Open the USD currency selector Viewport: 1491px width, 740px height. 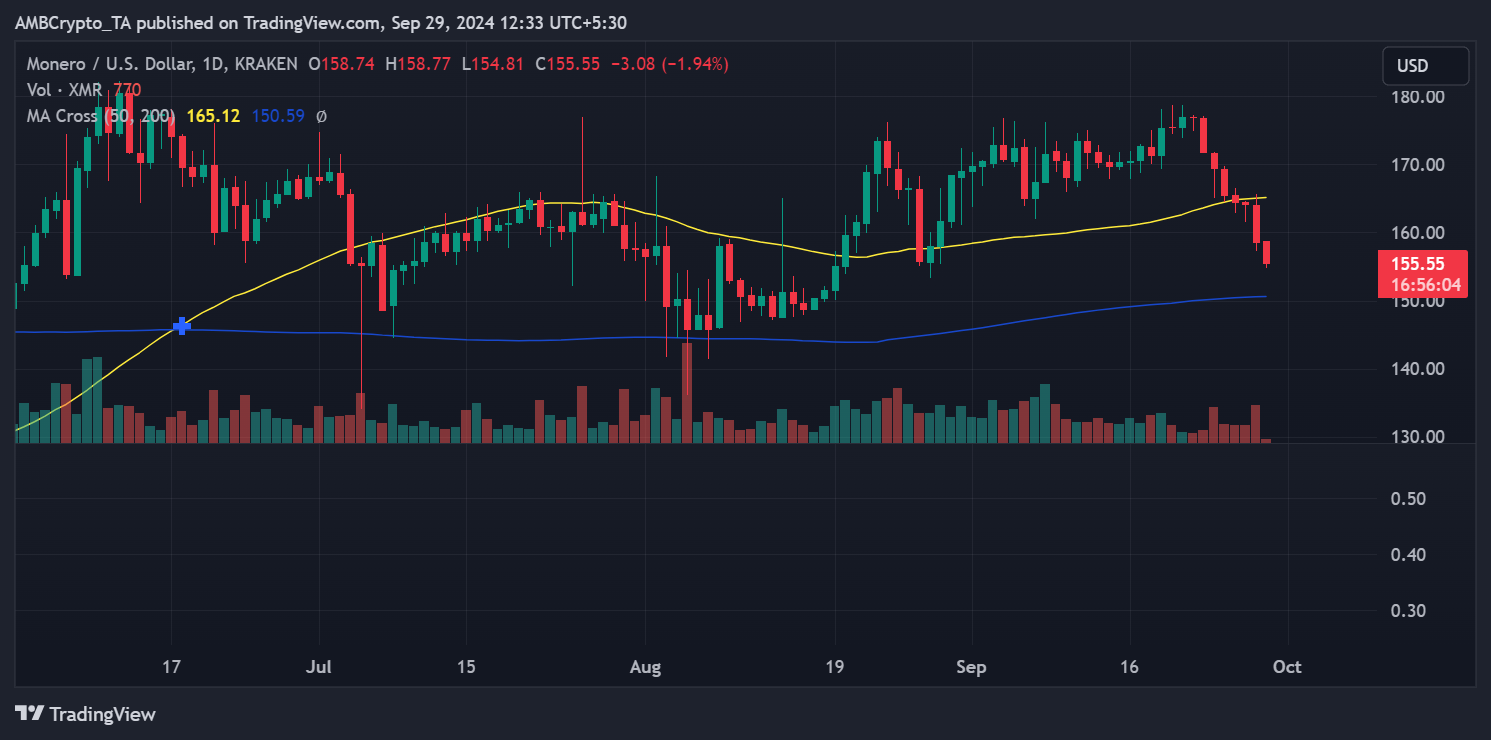coord(1426,65)
